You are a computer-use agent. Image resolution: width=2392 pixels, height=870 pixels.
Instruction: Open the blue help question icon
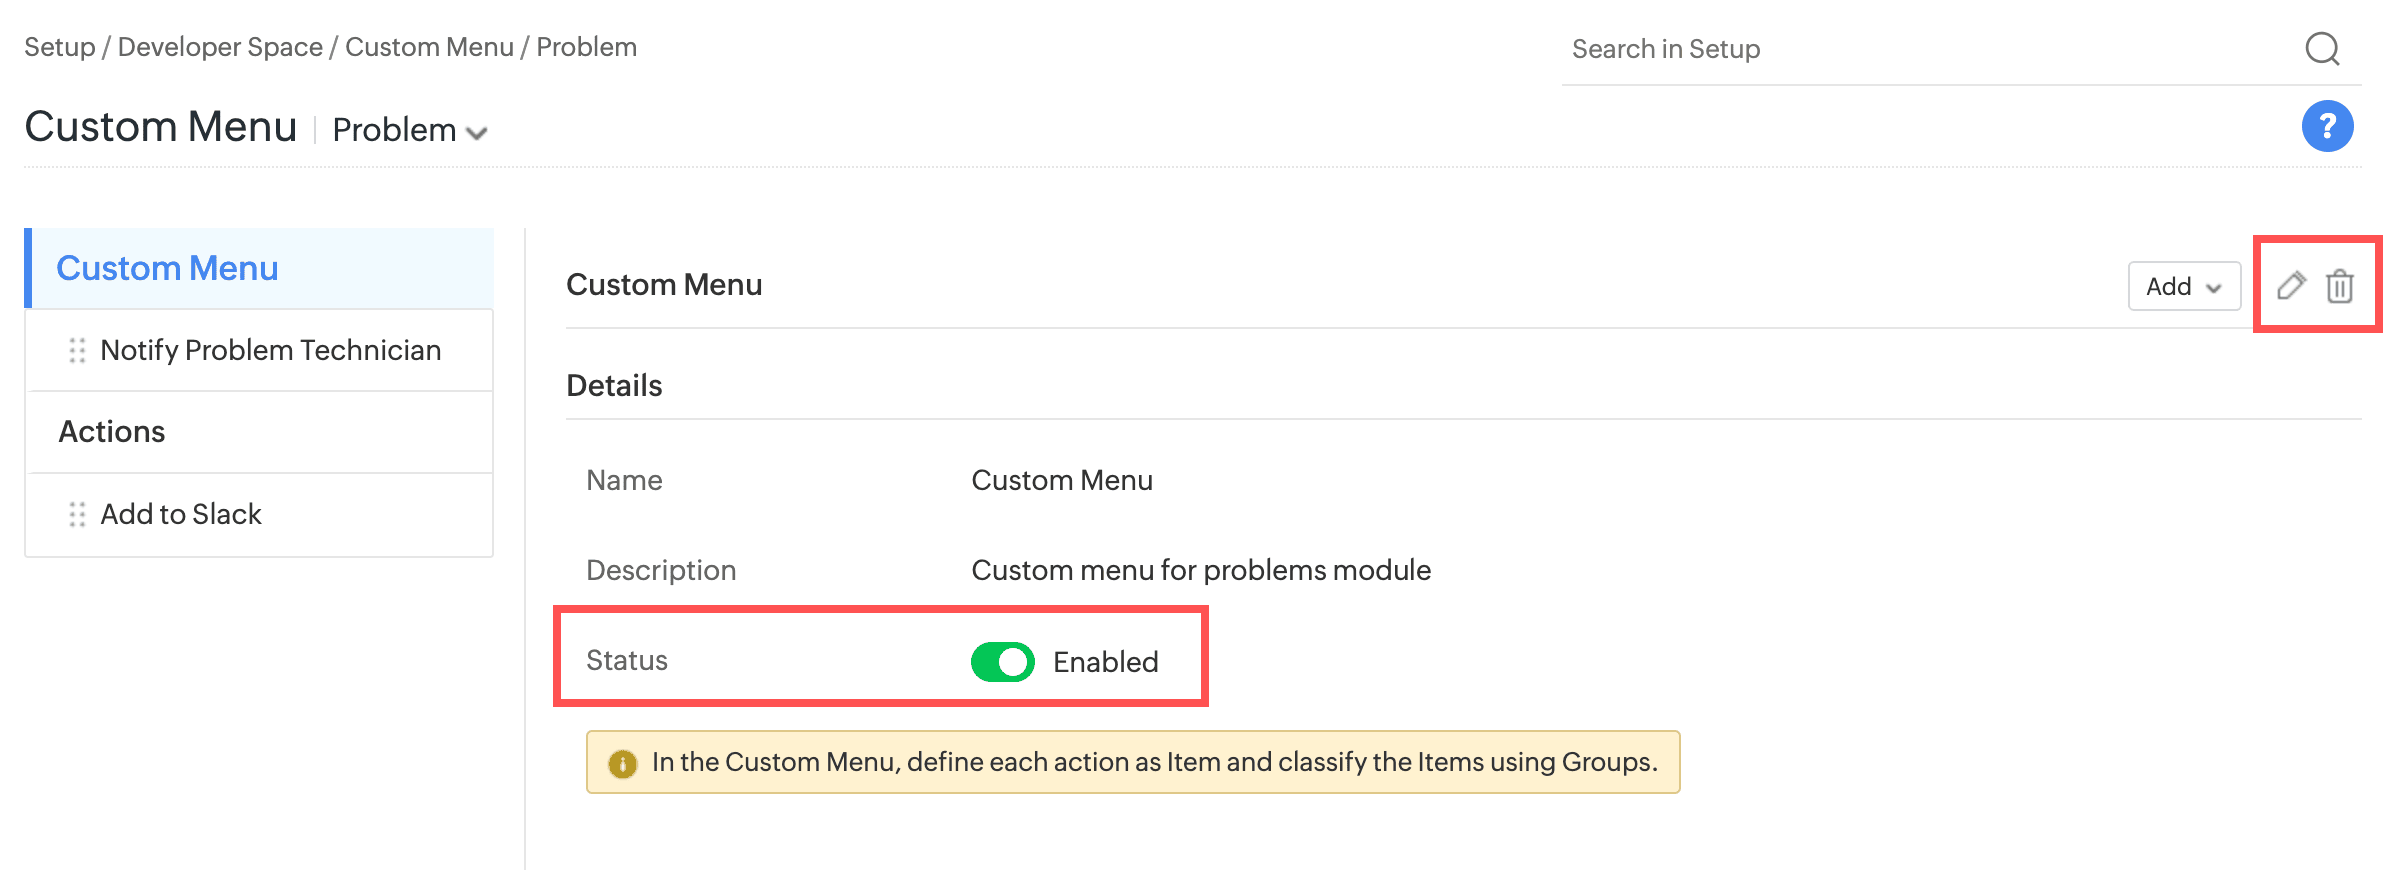pyautogui.click(x=2327, y=126)
